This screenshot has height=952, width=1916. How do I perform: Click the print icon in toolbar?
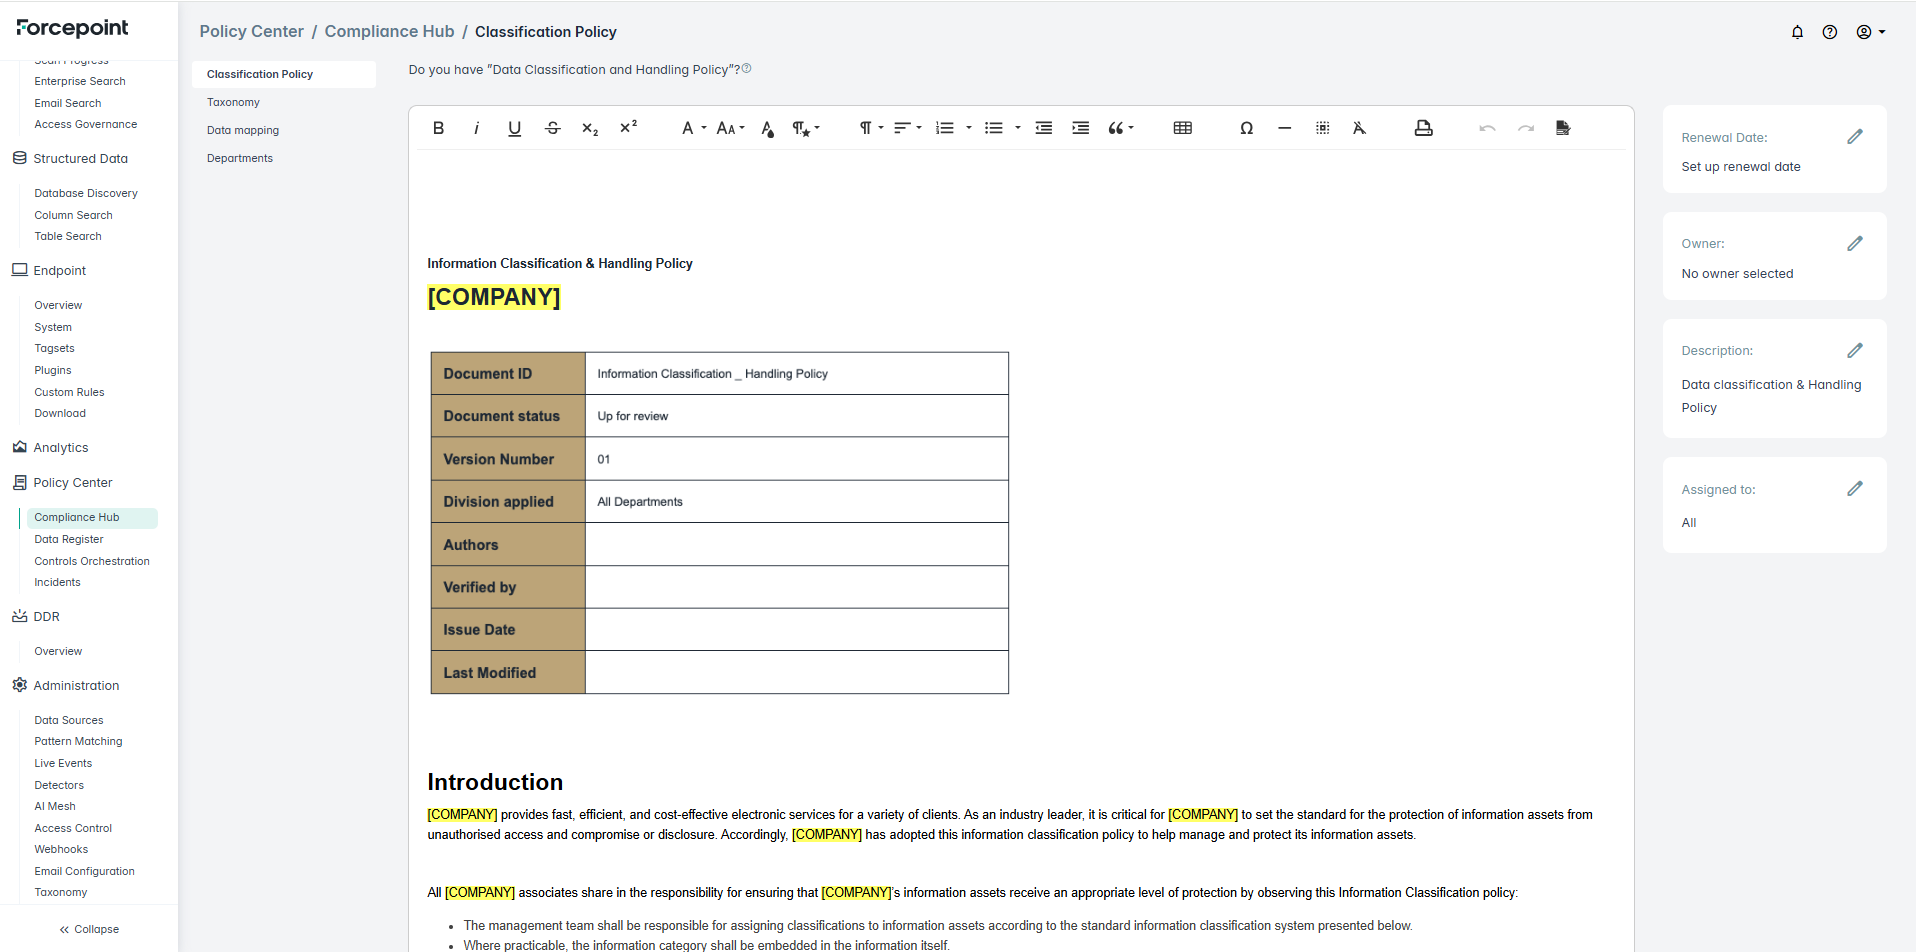click(1423, 128)
